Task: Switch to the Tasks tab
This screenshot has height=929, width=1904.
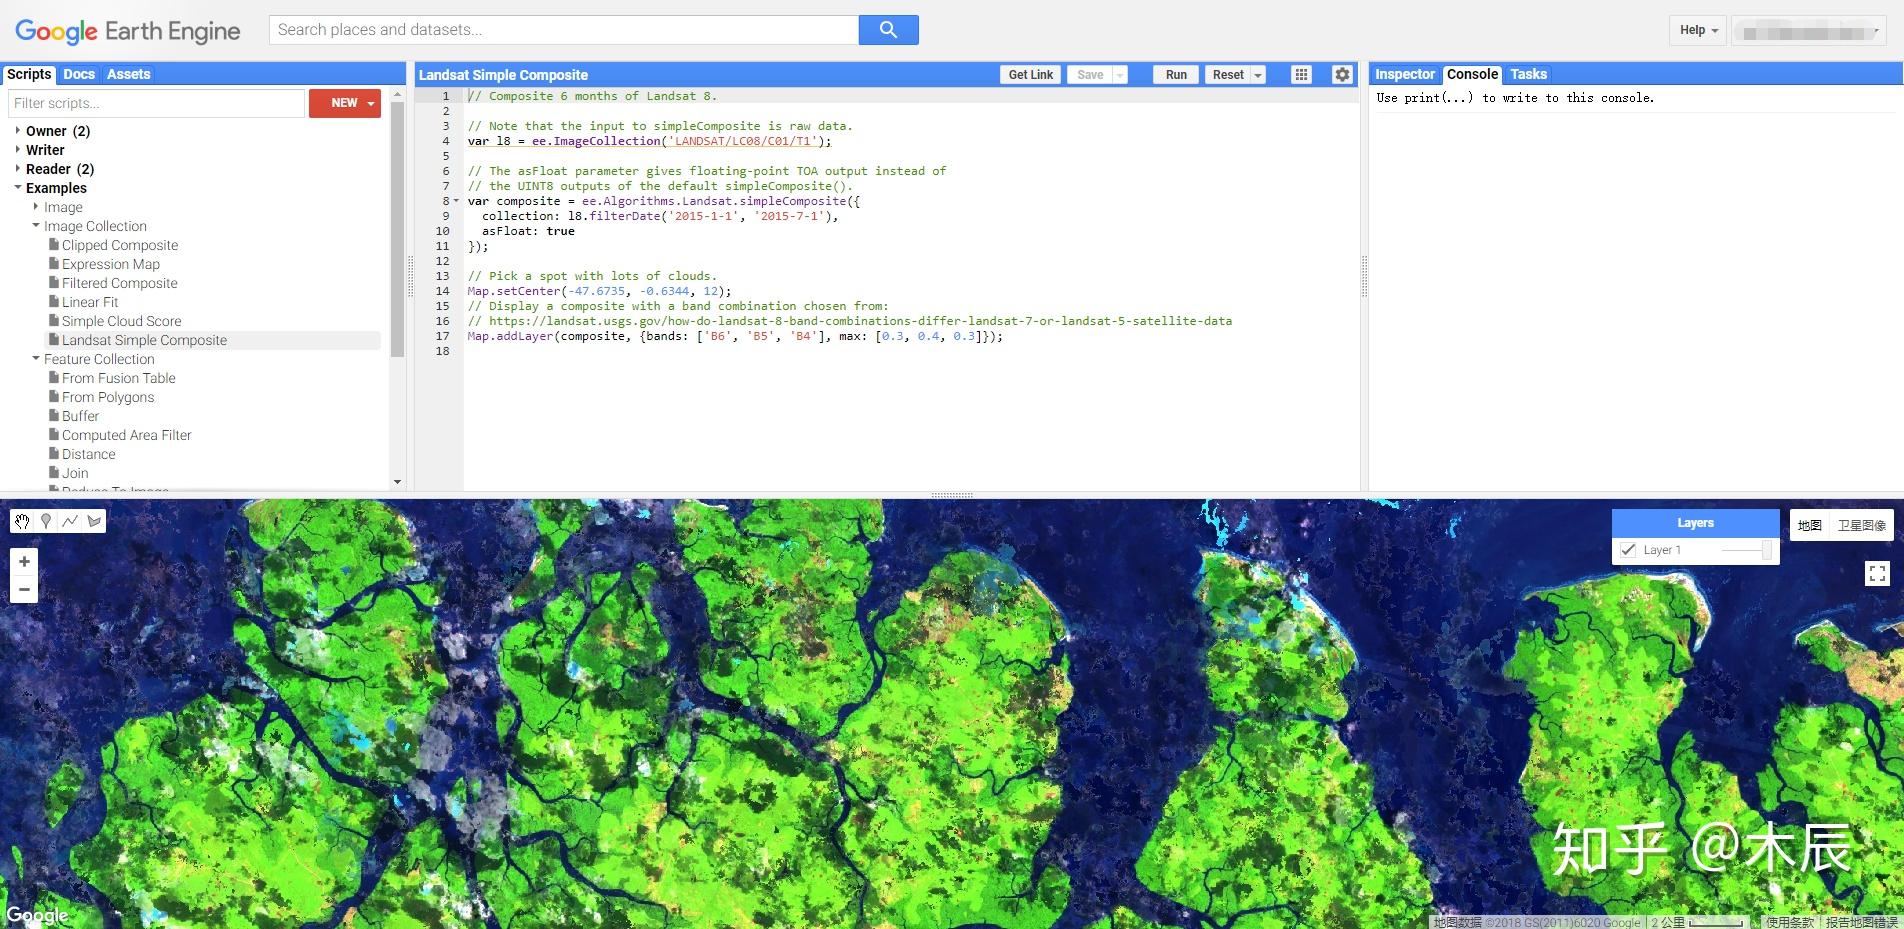Action: point(1528,74)
